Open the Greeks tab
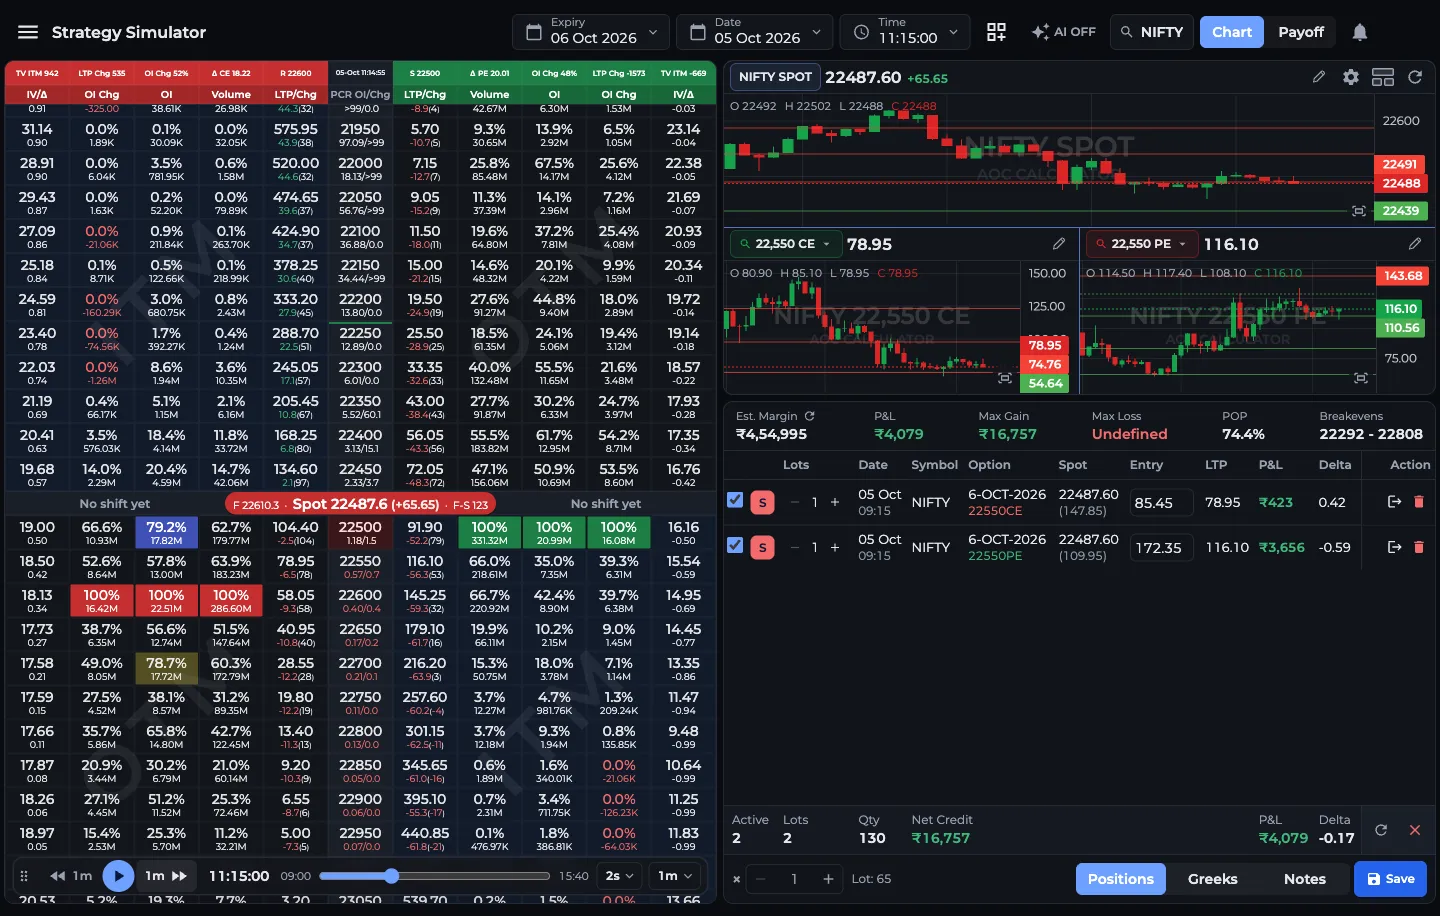This screenshot has width=1440, height=916. tap(1213, 879)
